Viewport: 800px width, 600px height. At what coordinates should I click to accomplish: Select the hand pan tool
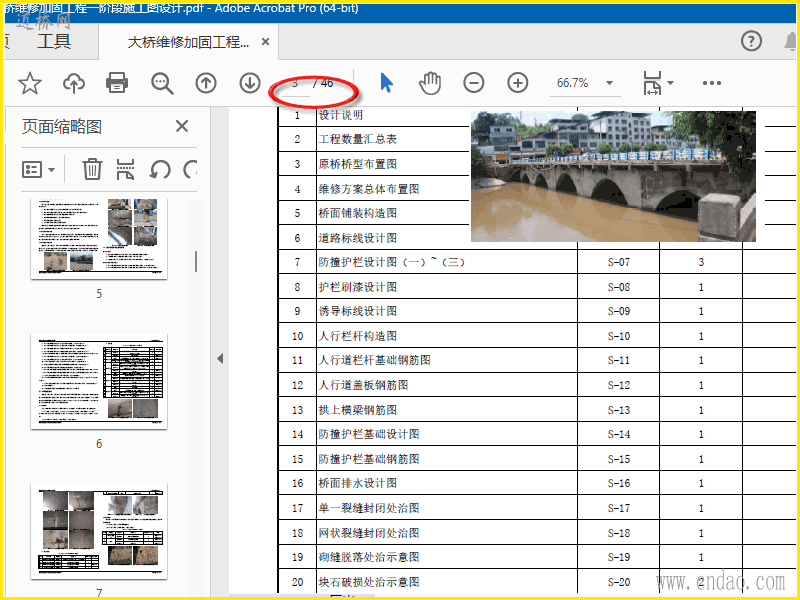click(430, 83)
